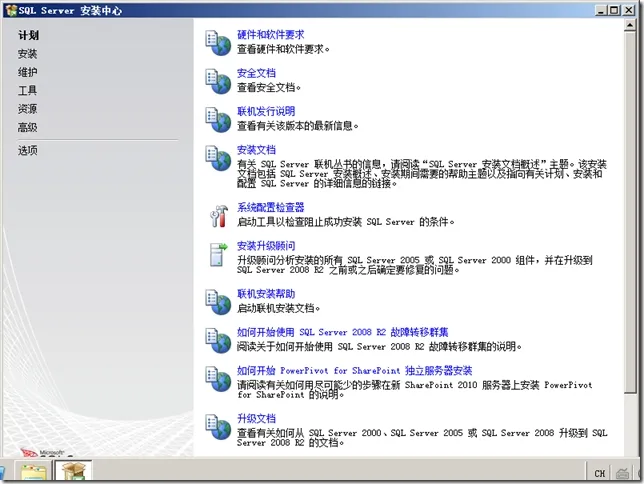Open the 安全文档 link

click(x=256, y=73)
